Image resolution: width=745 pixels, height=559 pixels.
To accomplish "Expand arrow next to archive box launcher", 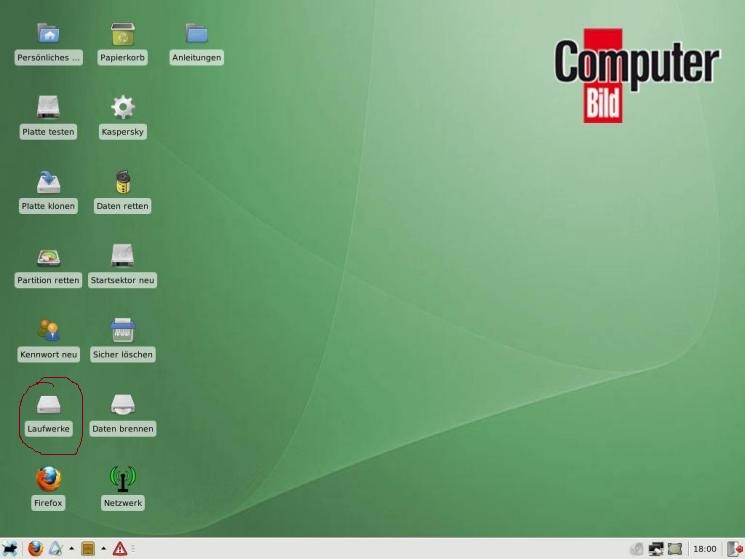I will 103,549.
